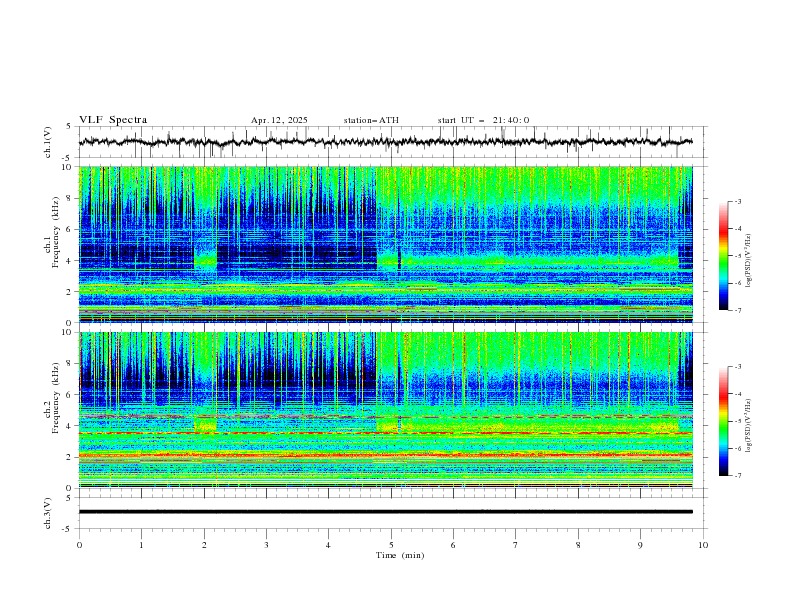Click time axis tick label "2"
This screenshot has width=792, height=612.
pyautogui.click(x=204, y=545)
